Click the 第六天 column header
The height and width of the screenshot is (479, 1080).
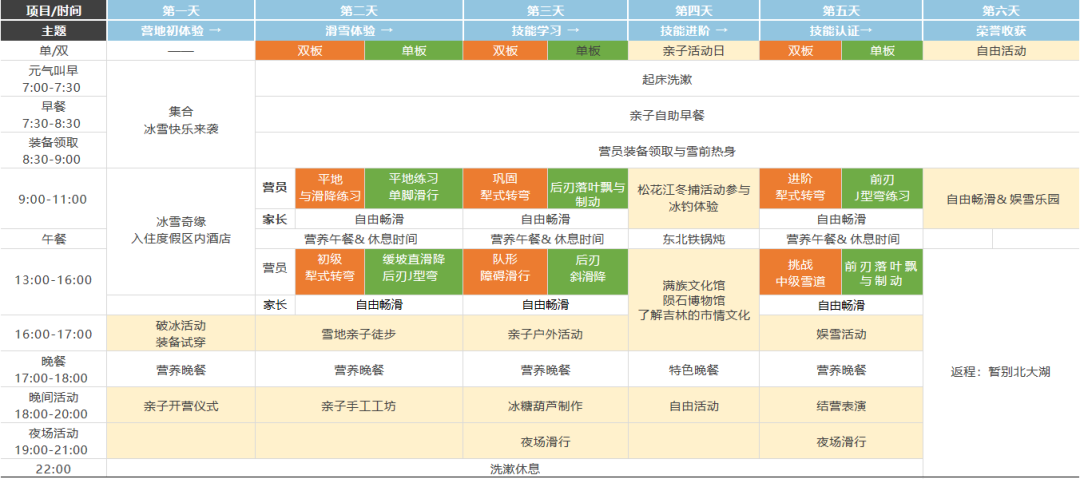[x=1001, y=10]
